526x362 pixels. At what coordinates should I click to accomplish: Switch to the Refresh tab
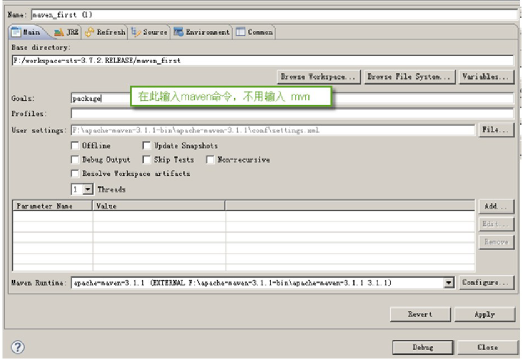105,32
